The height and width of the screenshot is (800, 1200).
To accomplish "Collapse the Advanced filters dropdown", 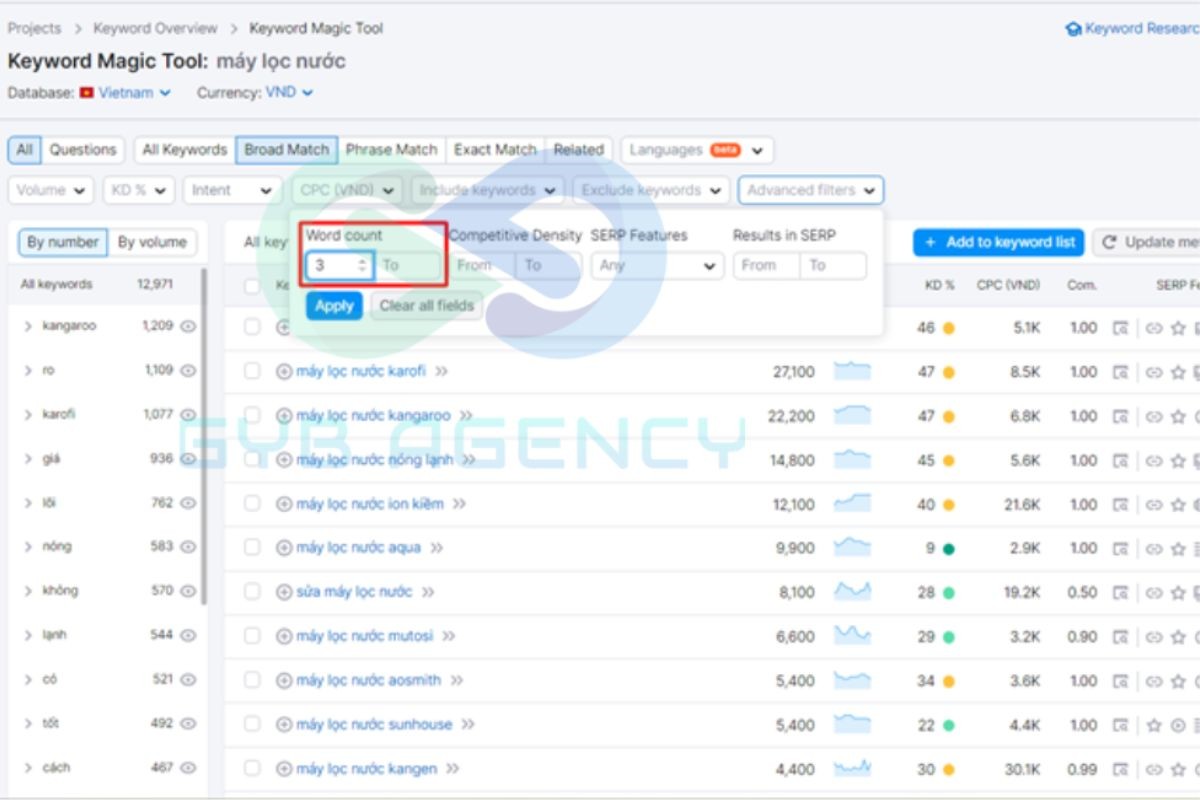I will coord(811,190).
